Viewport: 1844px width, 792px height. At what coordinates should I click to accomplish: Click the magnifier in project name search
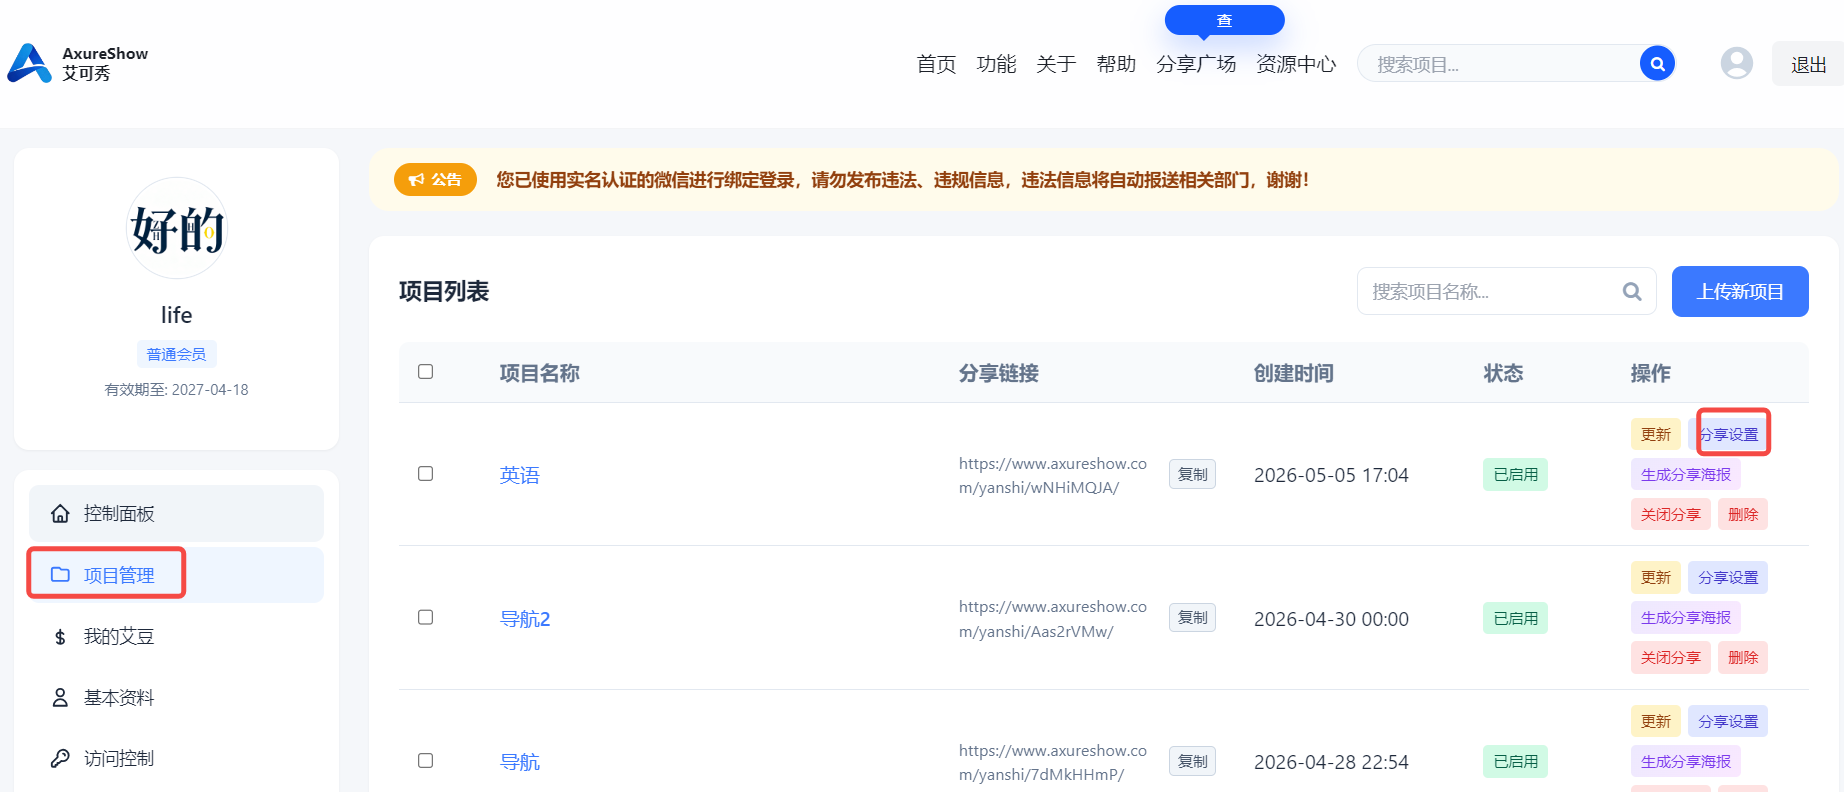coord(1632,291)
